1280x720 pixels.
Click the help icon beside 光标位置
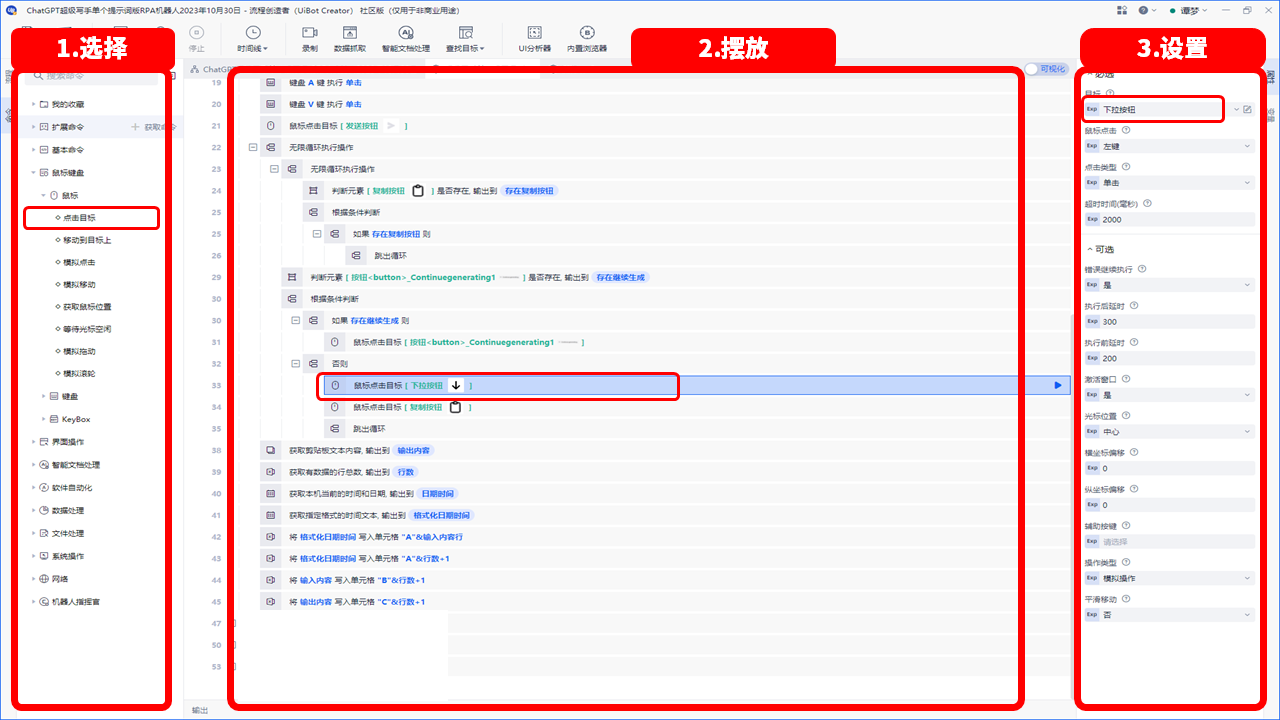point(1127,415)
